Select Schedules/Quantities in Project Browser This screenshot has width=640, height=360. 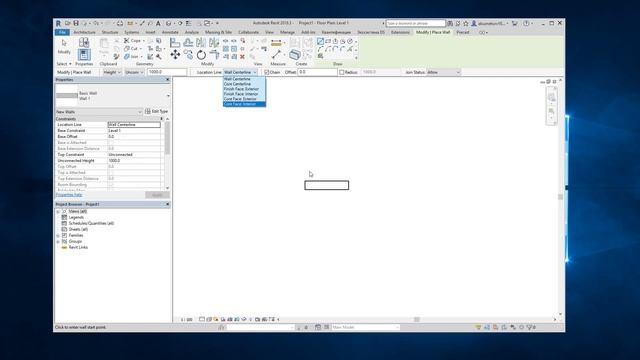91,223
